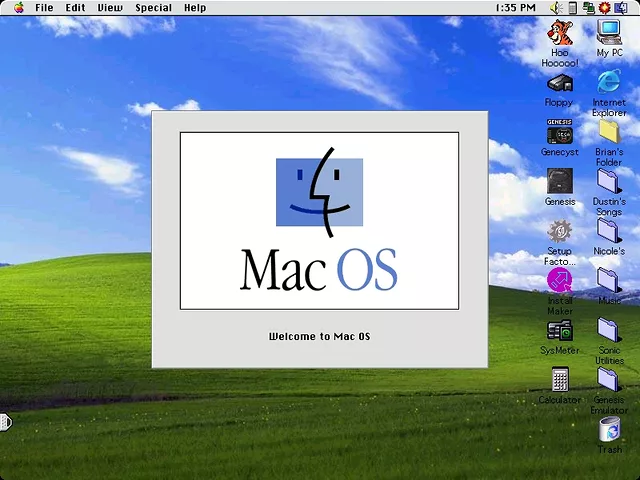Open the File menu
This screenshot has width=640, height=480.
tap(44, 8)
